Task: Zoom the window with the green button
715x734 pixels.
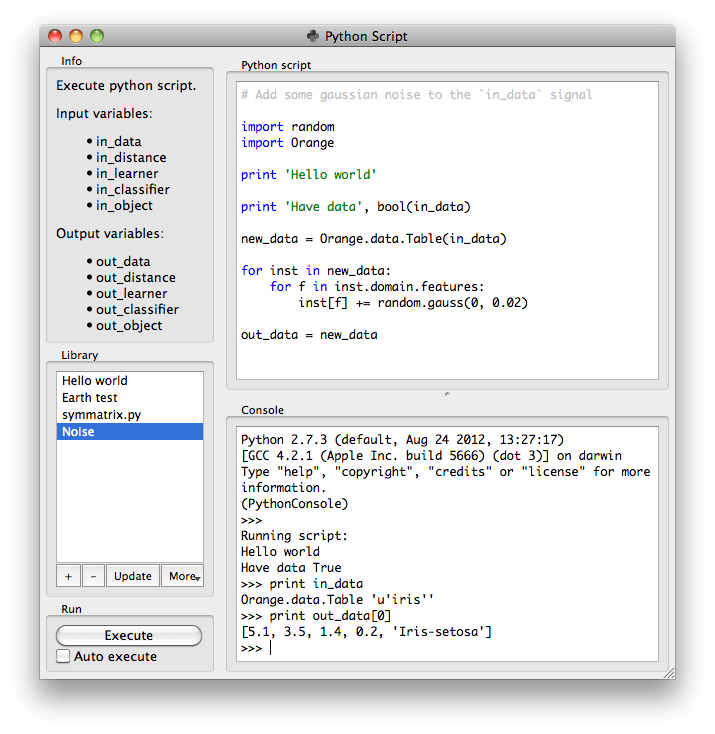Action: [x=97, y=36]
